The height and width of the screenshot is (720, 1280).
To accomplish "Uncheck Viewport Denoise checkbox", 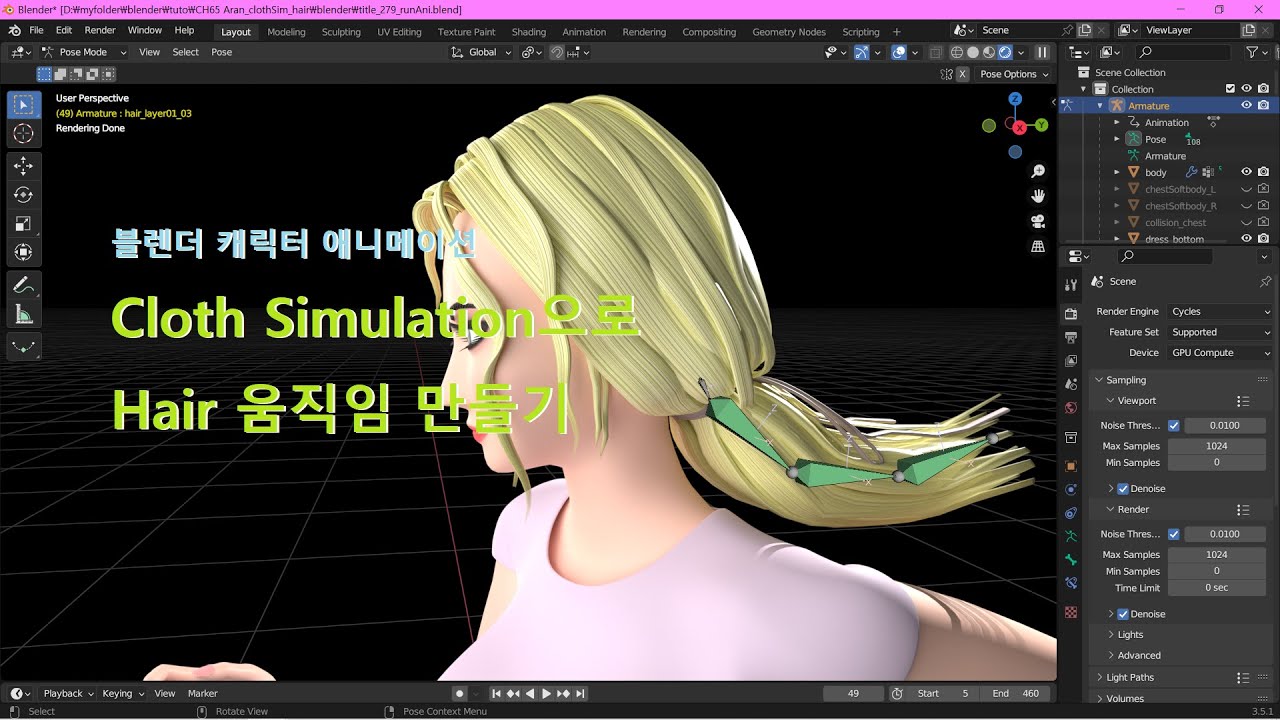I will point(1123,489).
